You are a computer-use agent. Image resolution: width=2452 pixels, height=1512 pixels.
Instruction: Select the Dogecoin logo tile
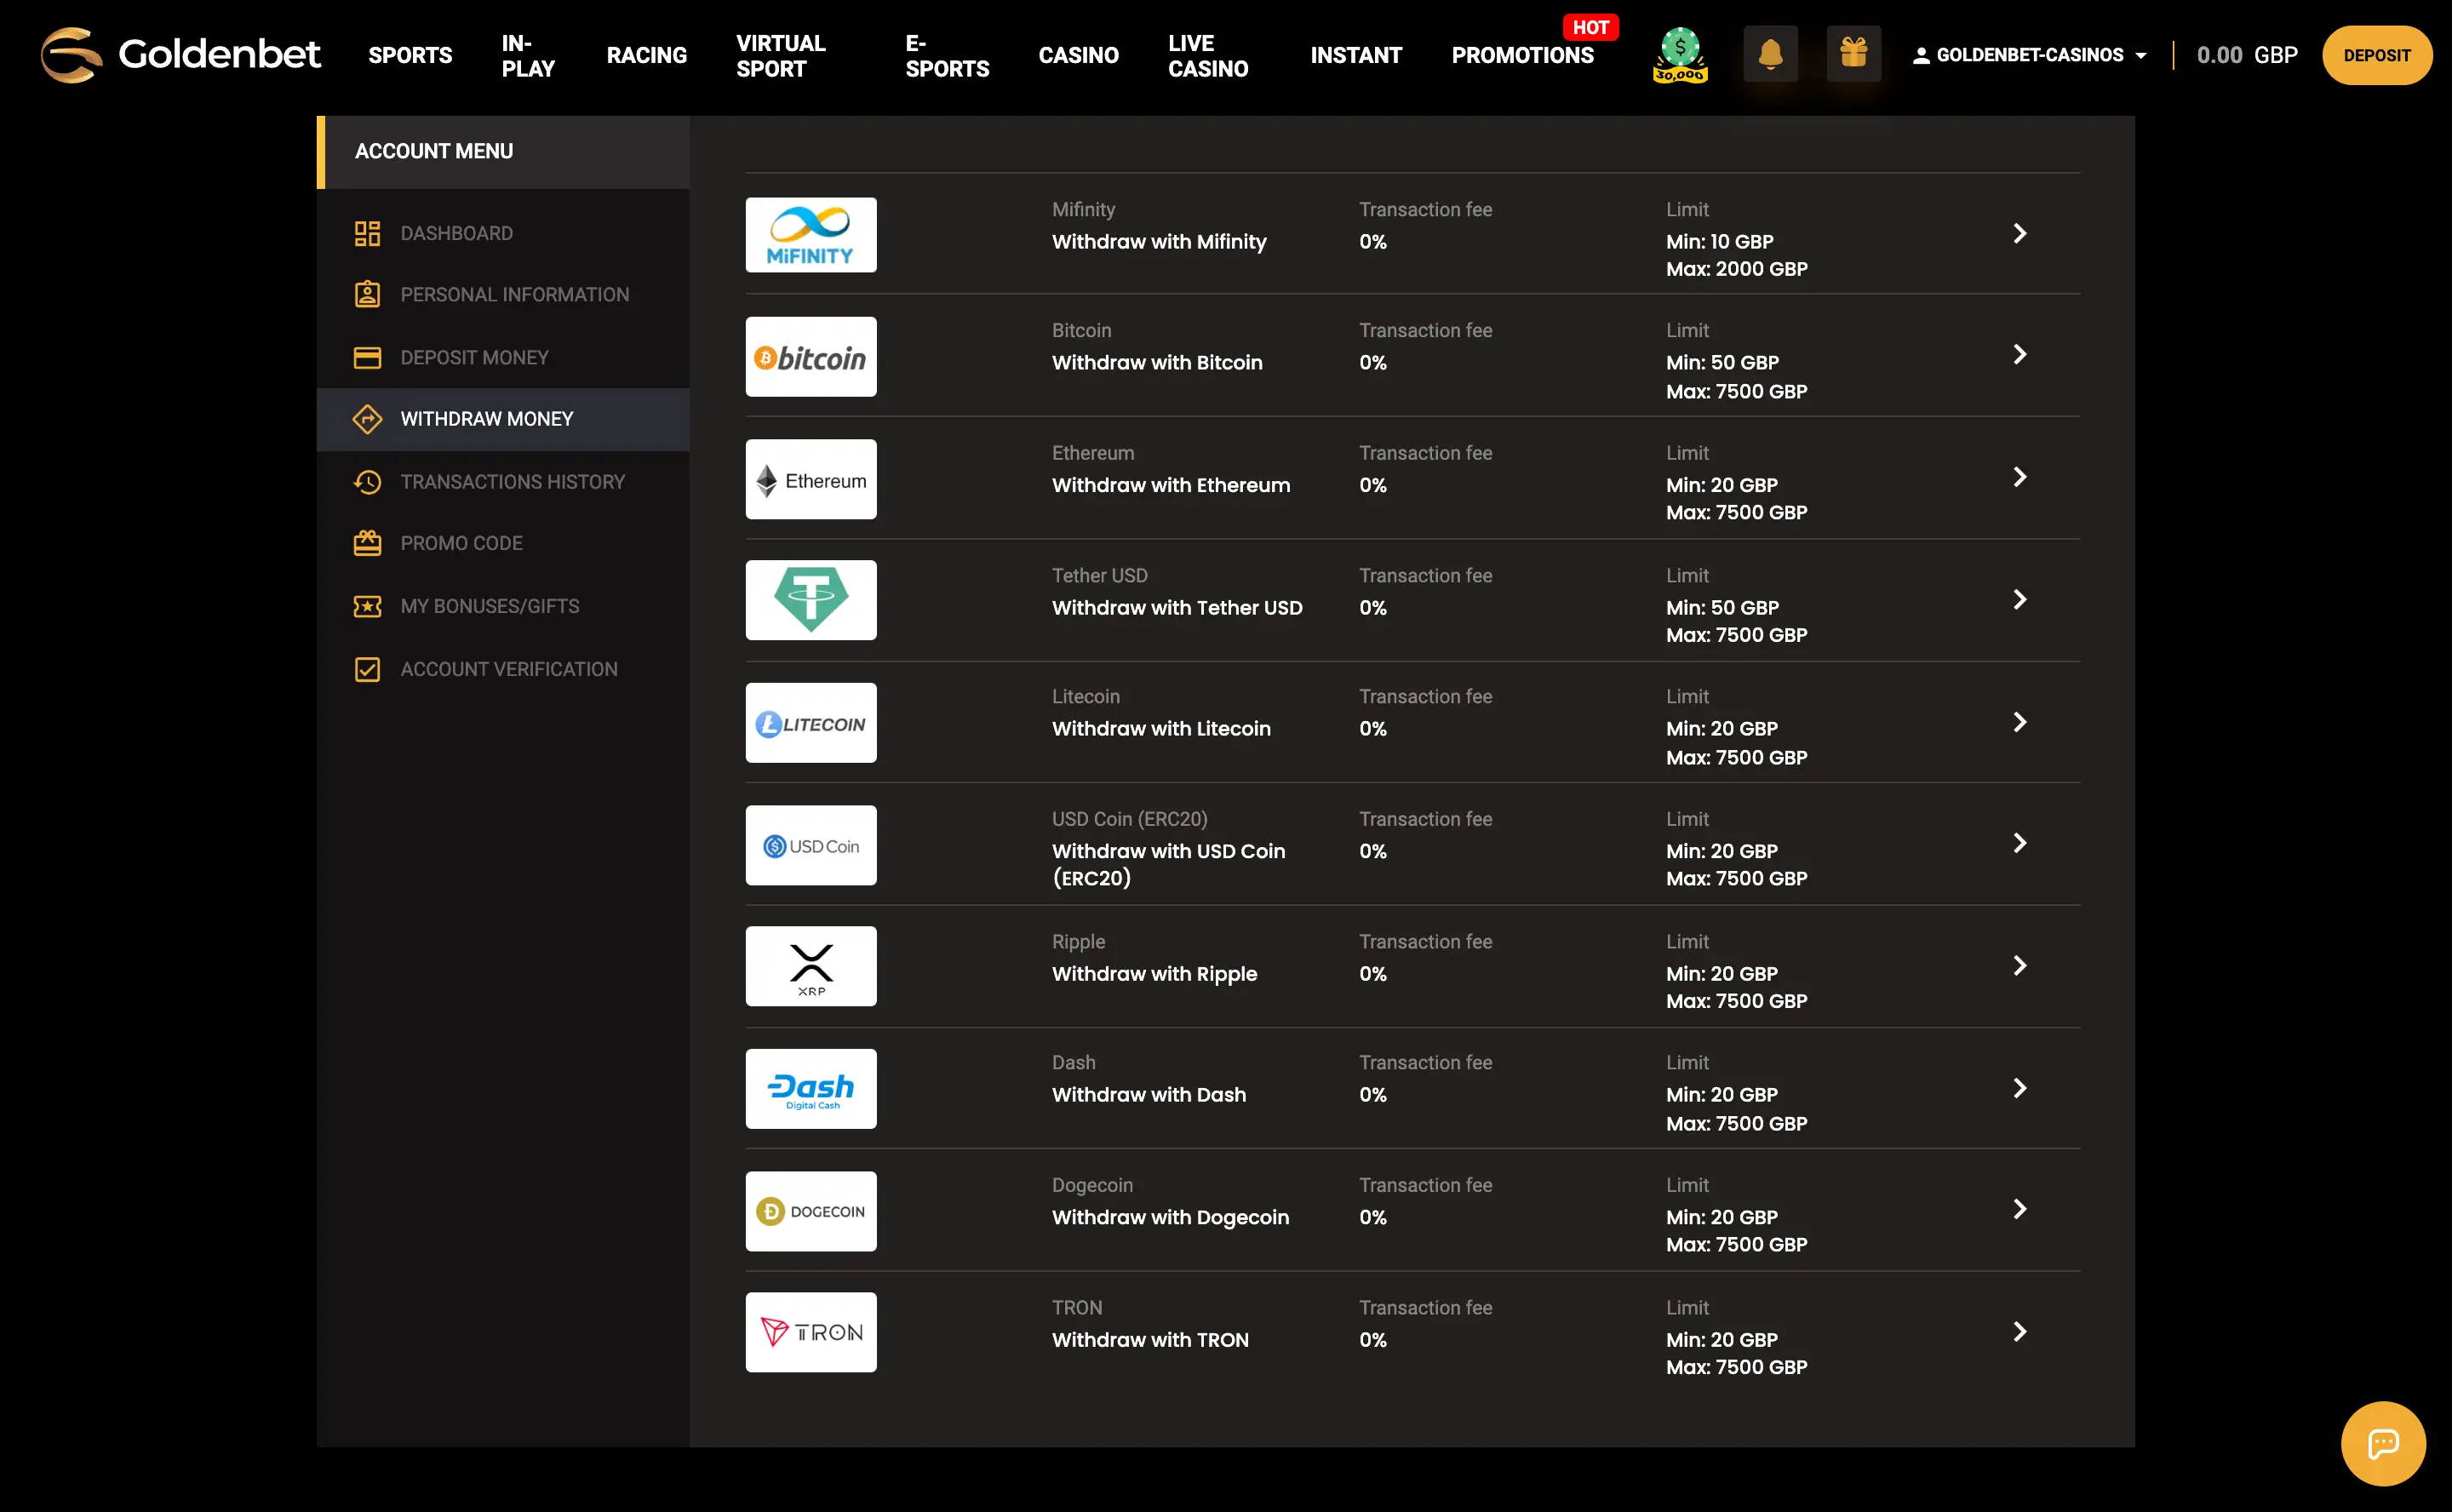point(811,1211)
